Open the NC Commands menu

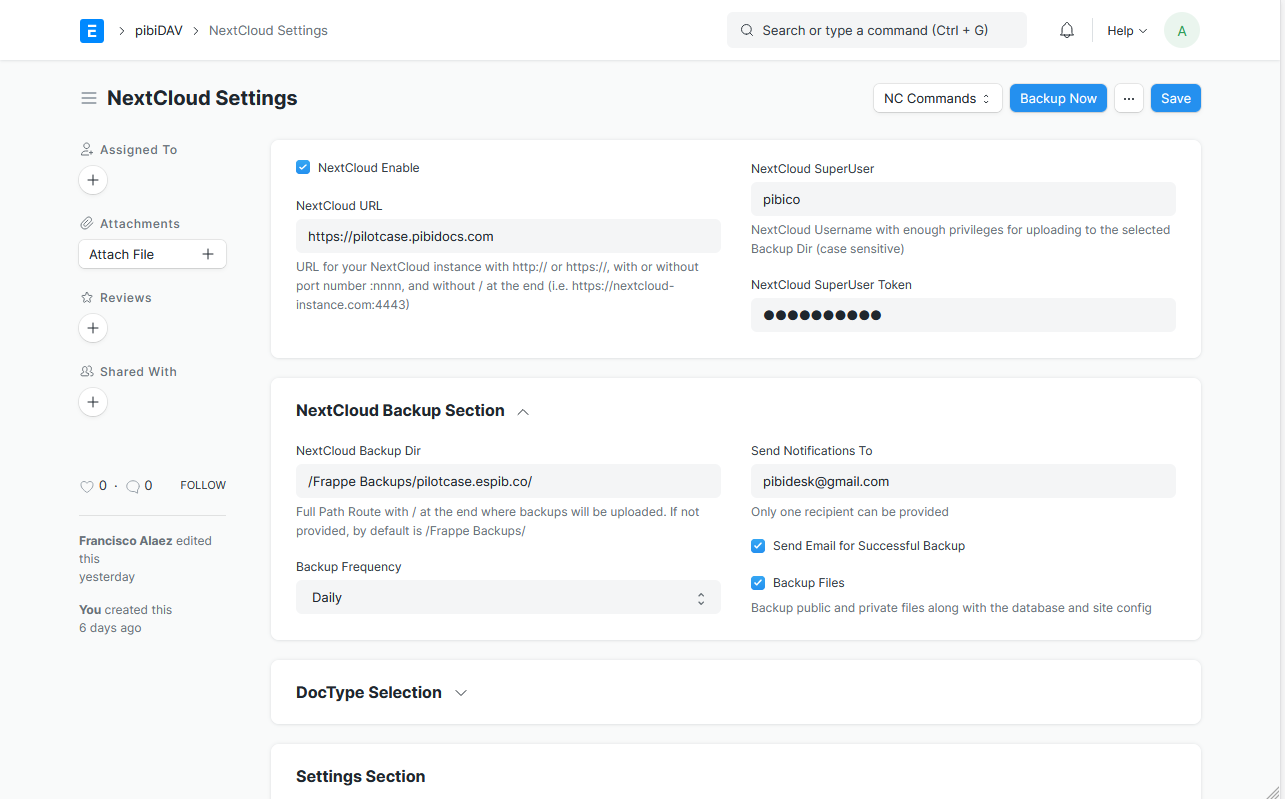938,98
